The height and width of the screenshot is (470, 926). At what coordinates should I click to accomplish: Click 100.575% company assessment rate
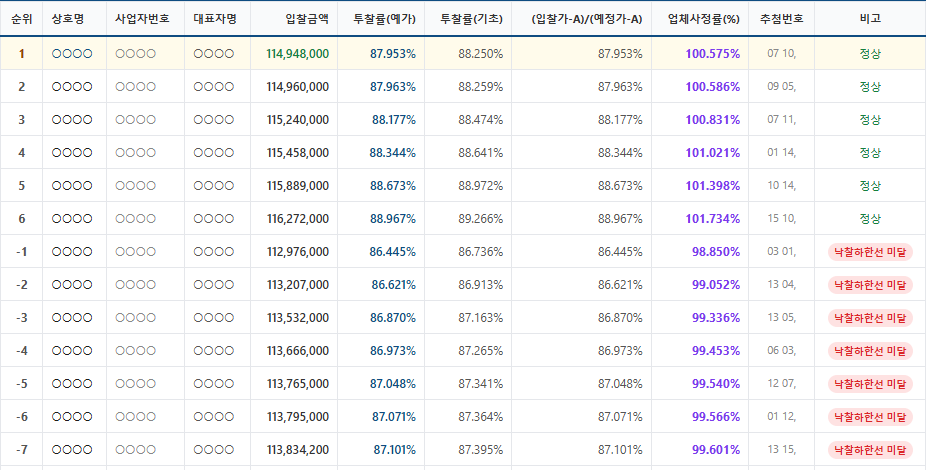(x=712, y=54)
